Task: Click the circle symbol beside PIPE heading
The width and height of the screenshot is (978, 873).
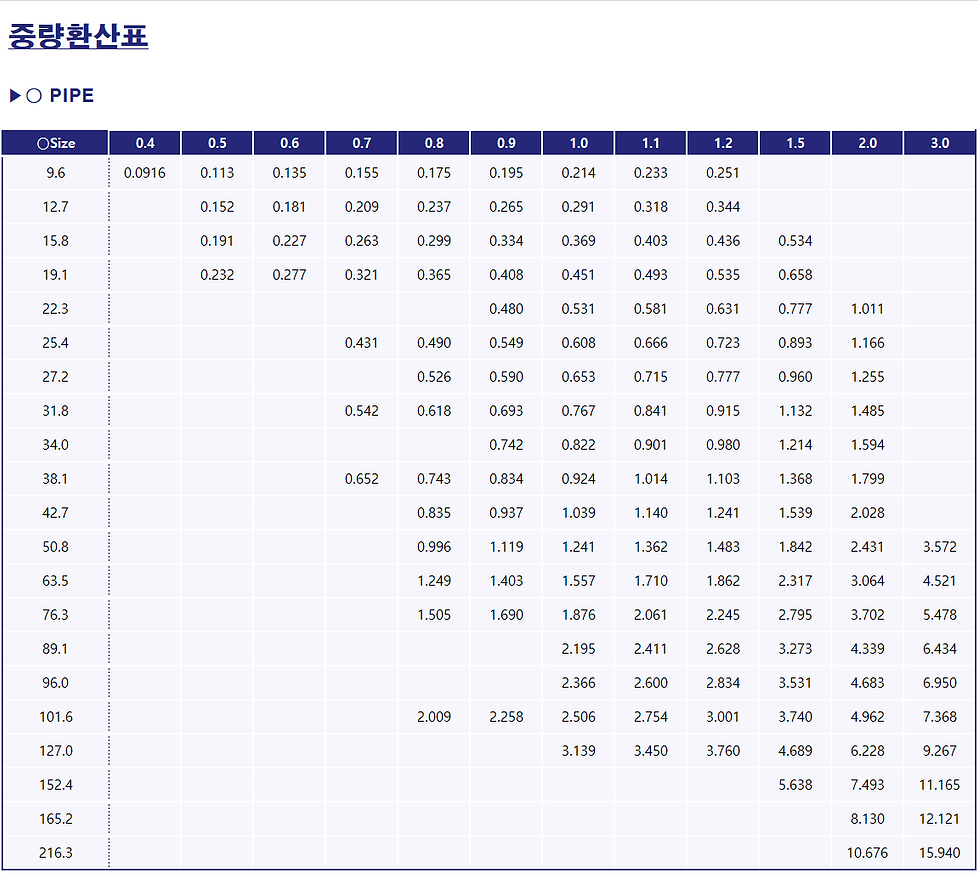Action: coord(34,95)
